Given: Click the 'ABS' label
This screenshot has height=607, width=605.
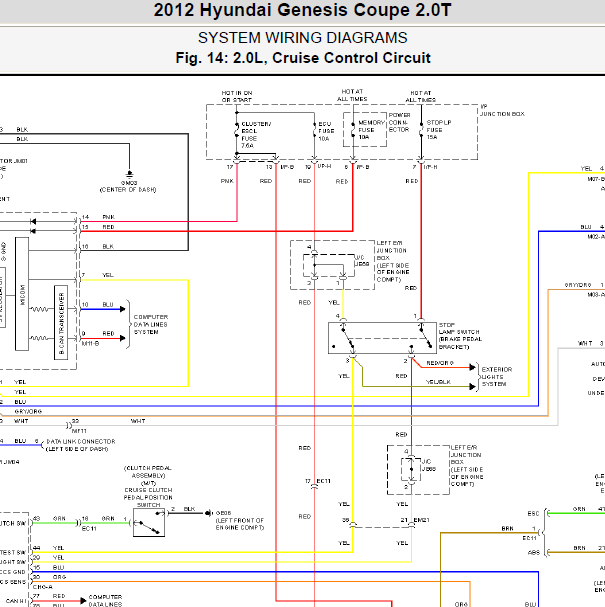Looking at the screenshot, I should click(x=534, y=552).
